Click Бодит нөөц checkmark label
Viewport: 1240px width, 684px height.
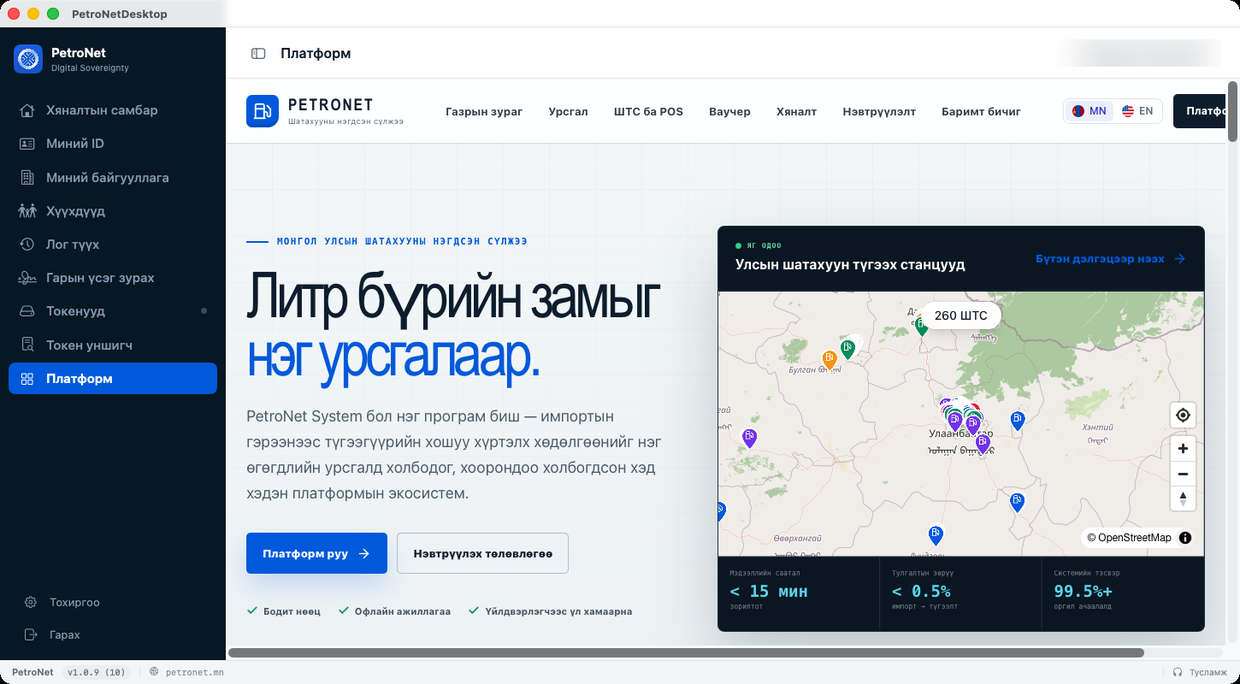tap(283, 611)
